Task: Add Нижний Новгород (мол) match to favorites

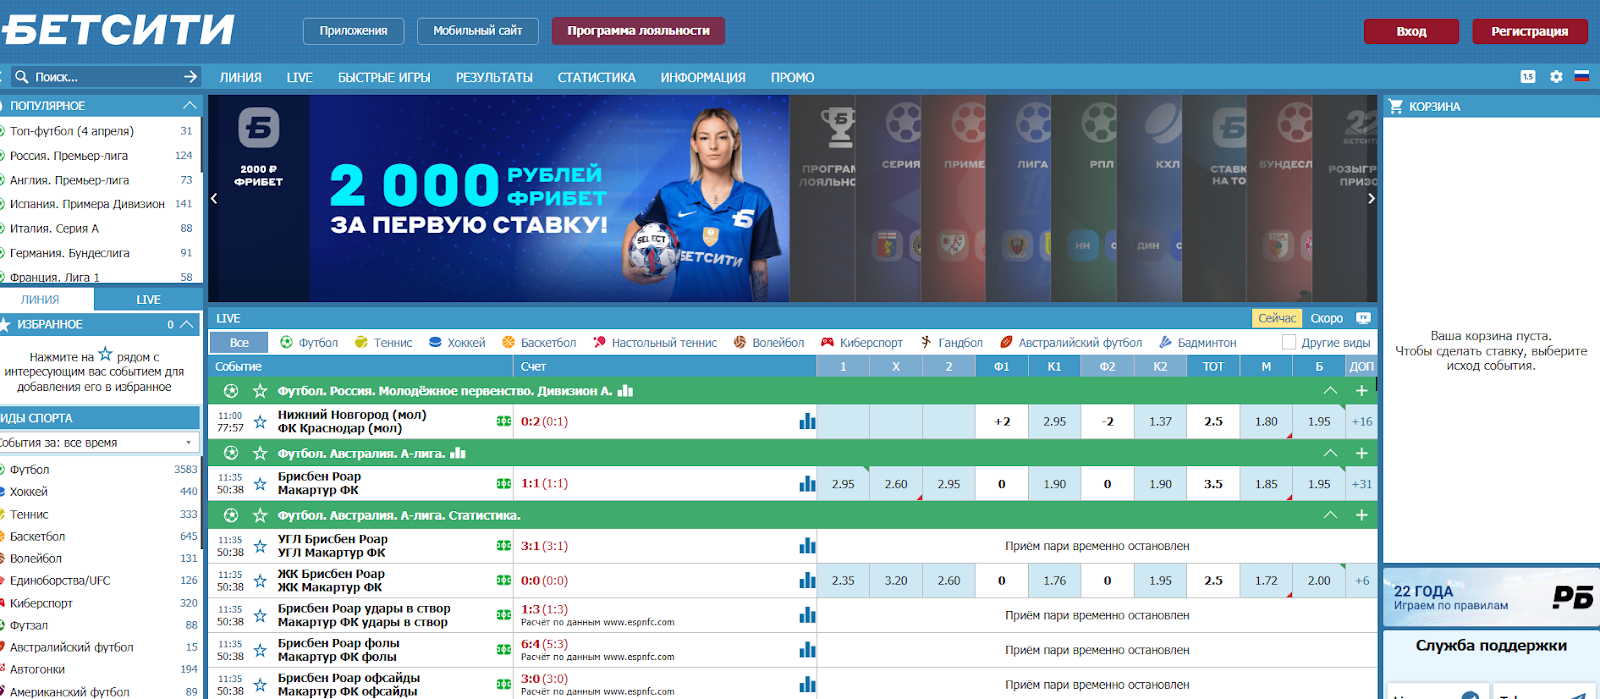Action: 260,422
